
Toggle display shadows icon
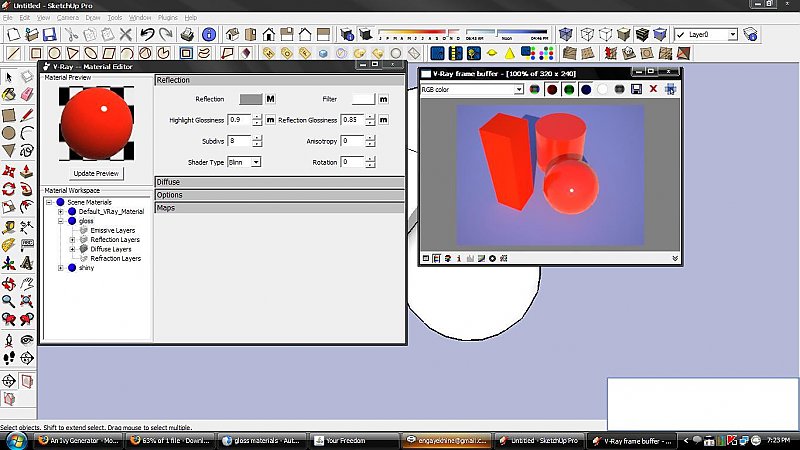pyautogui.click(x=365, y=35)
